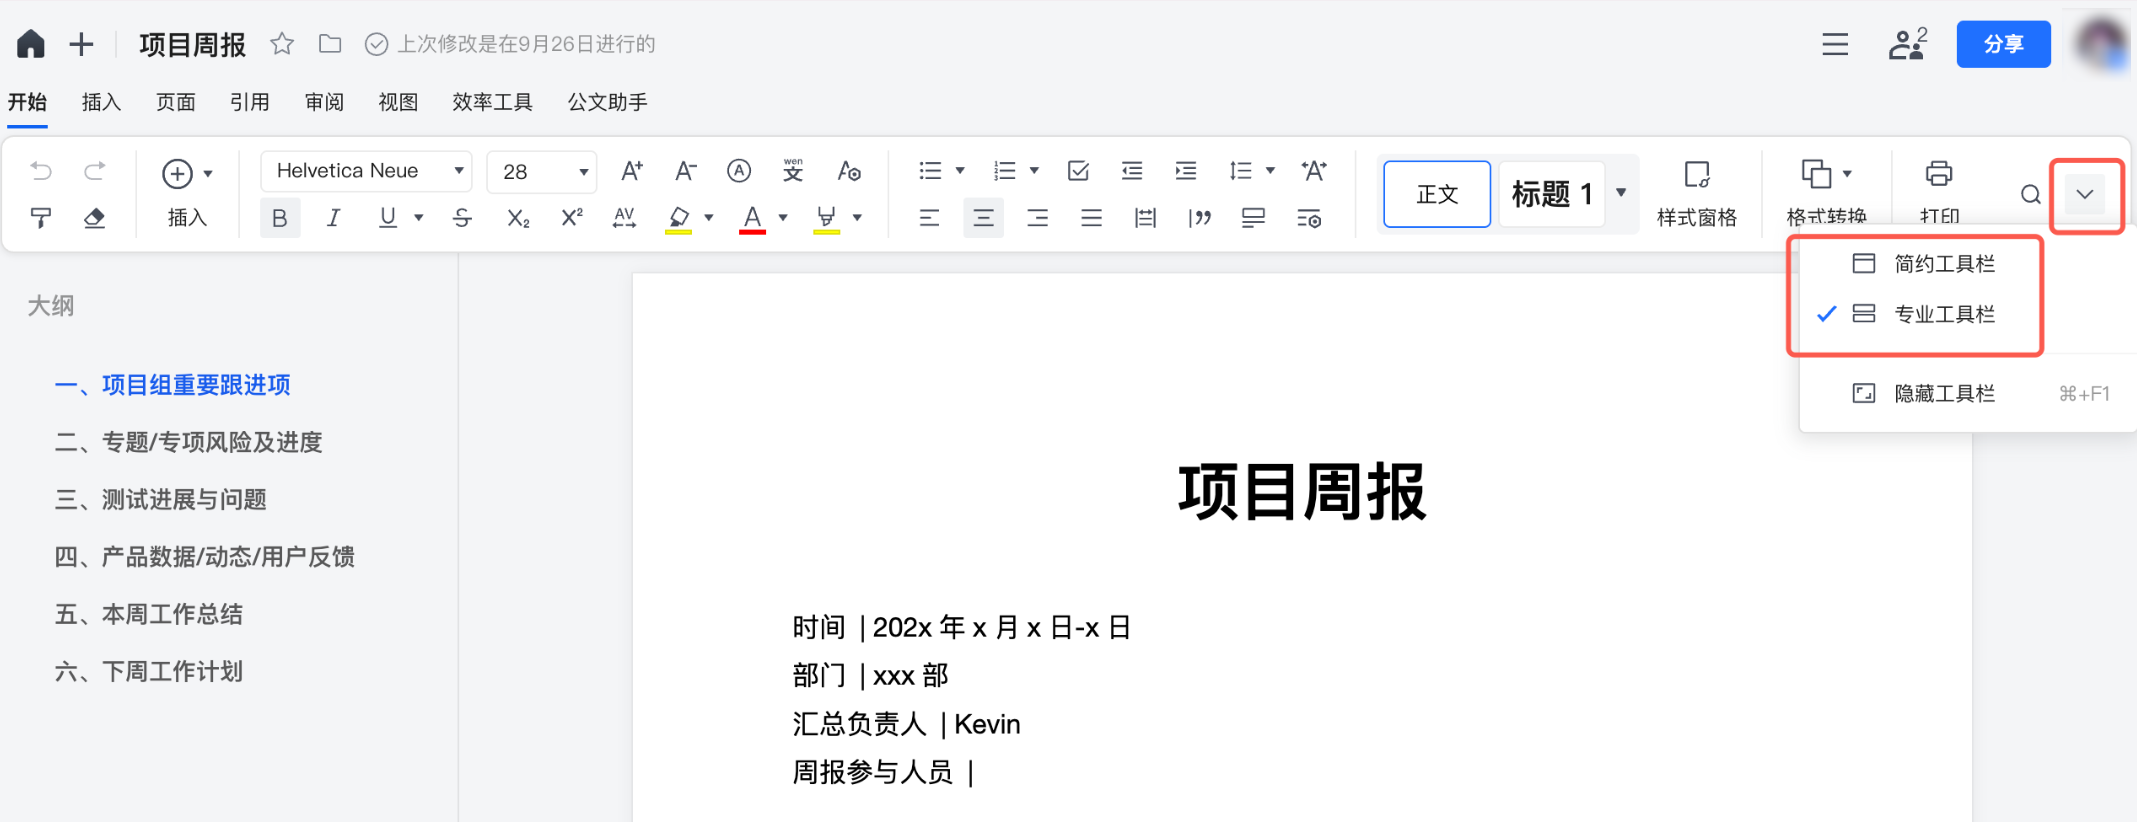
Task: Decrease font size with A- icon
Action: click(685, 171)
